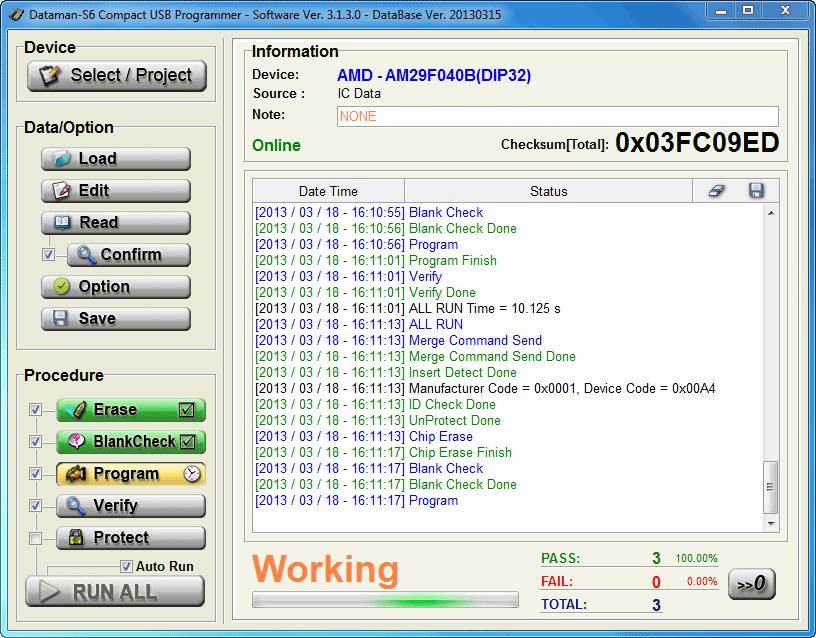Viewport: 816px width, 638px height.
Task: Click the Date Time column header
Action: pos(328,191)
